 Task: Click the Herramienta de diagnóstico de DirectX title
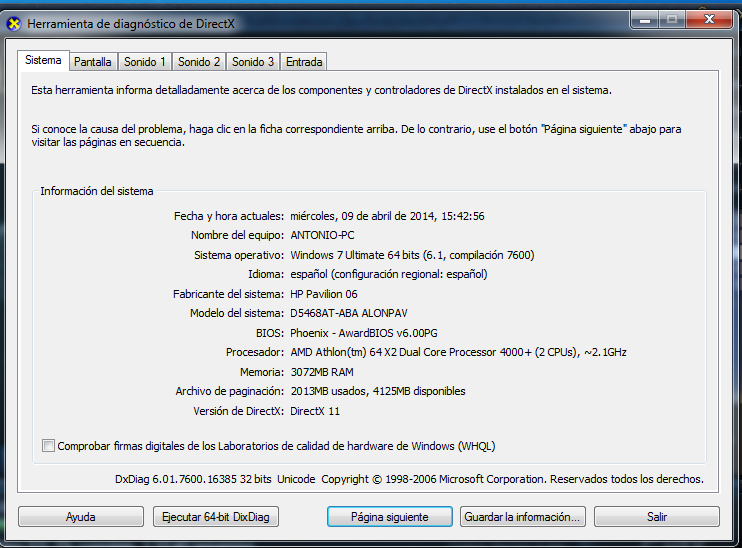(131, 24)
